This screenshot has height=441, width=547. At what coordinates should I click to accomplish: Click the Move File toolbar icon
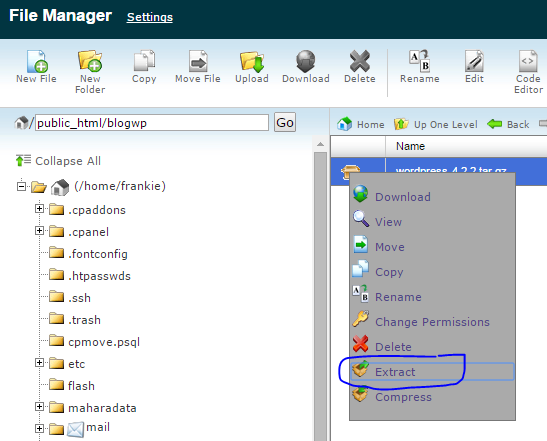click(x=198, y=61)
